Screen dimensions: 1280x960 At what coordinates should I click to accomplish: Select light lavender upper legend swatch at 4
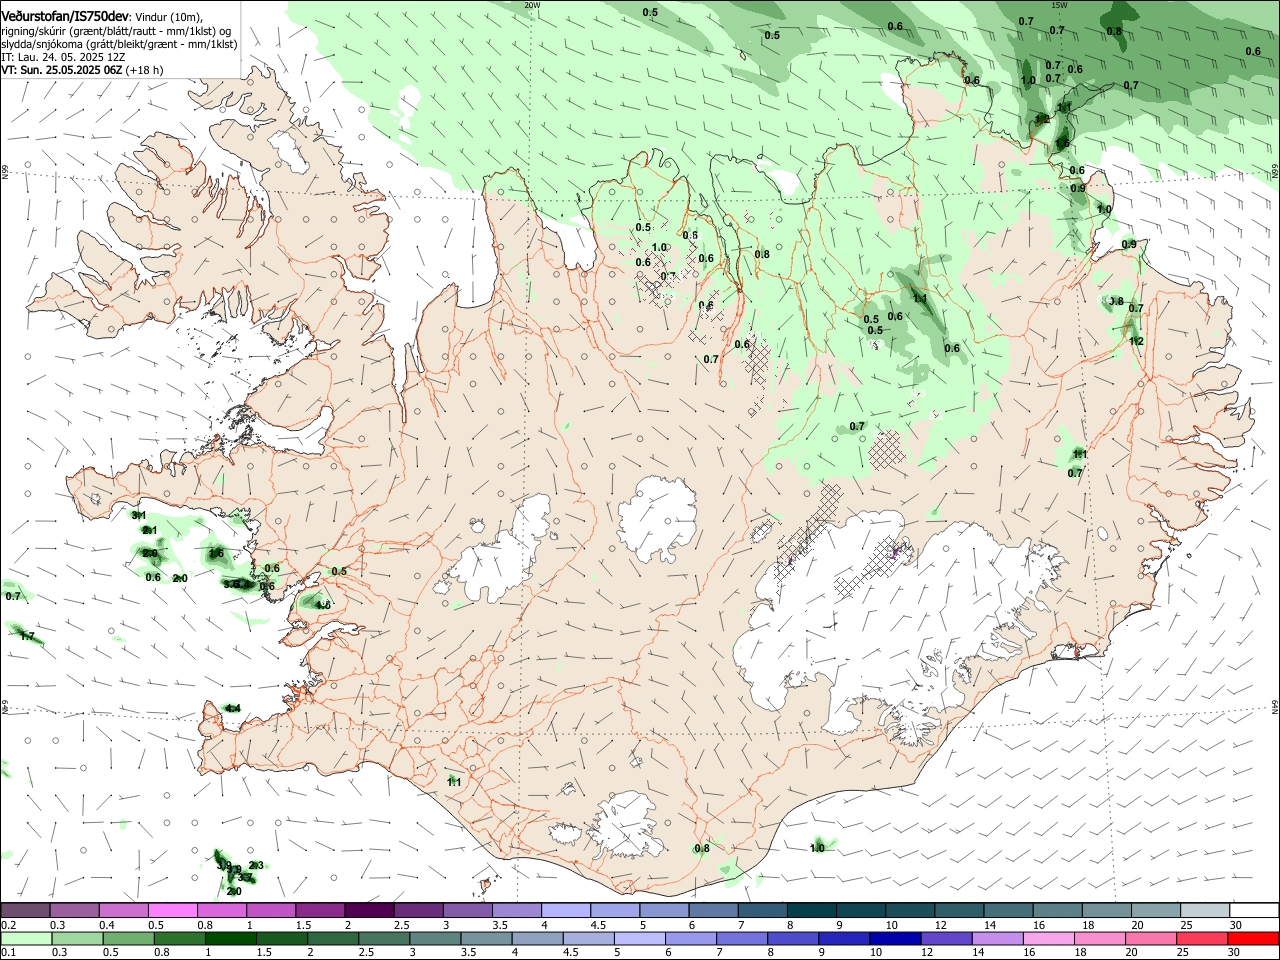click(x=565, y=910)
